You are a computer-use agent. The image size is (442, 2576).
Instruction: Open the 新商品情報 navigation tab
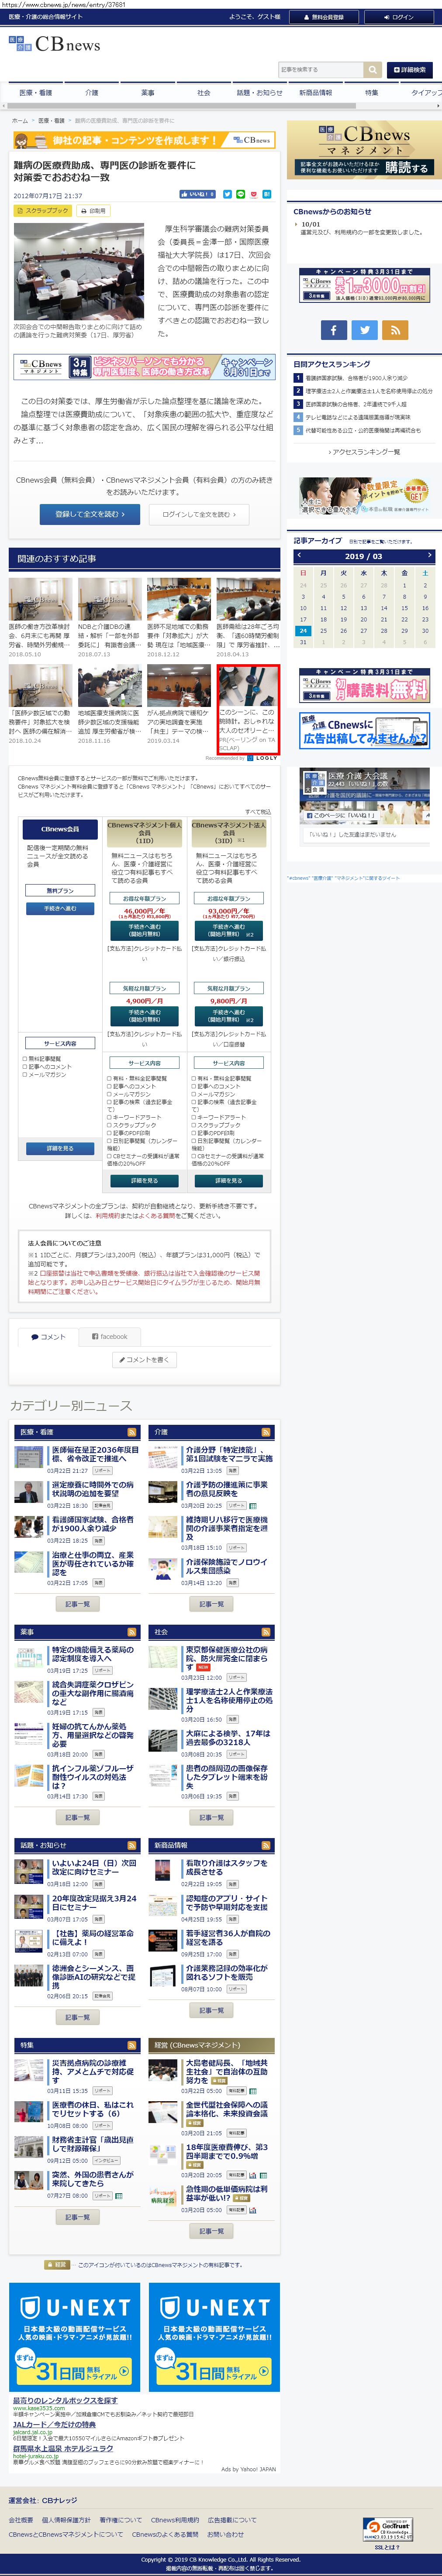pyautogui.click(x=316, y=92)
